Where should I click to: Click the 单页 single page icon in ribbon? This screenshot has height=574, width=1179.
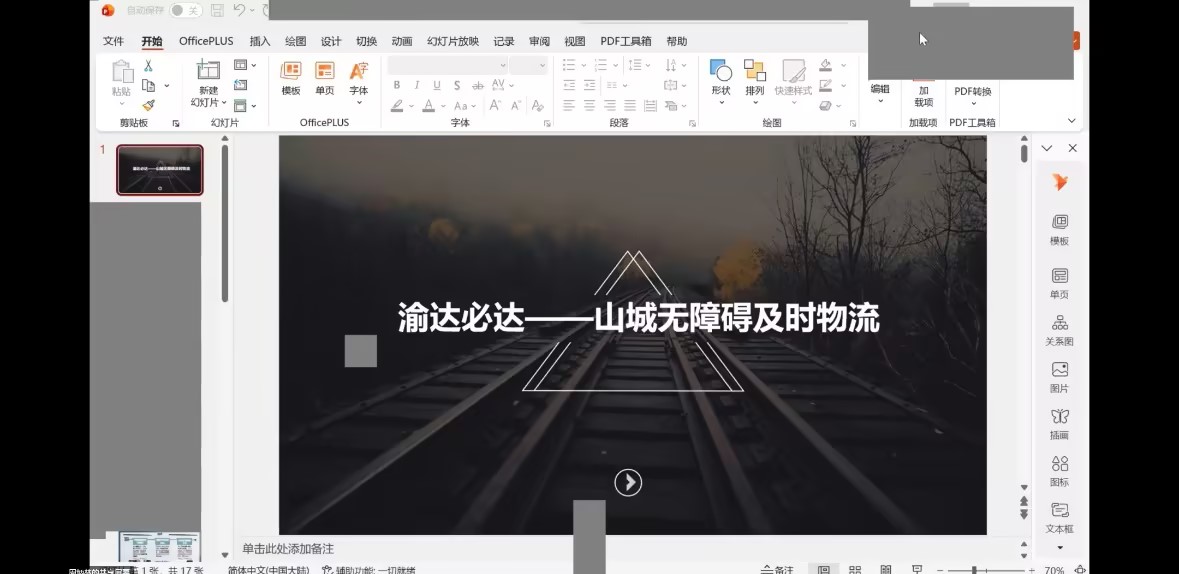coord(325,77)
